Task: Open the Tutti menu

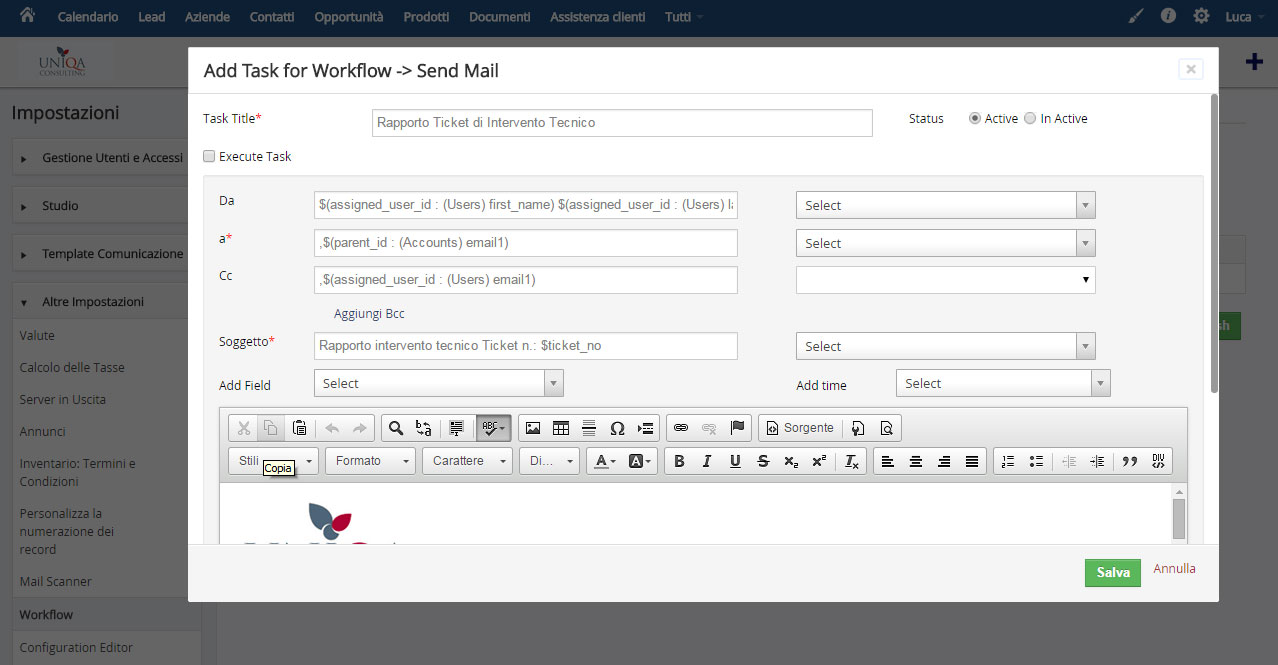Action: point(683,17)
